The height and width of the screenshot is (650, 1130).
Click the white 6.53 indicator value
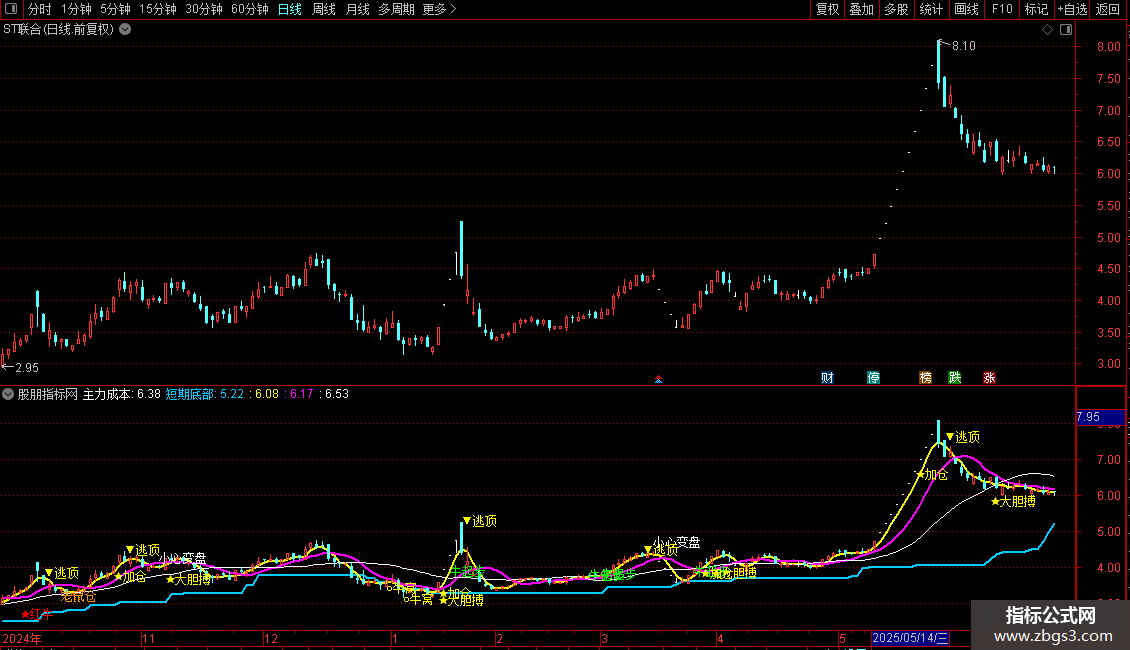[x=337, y=394]
